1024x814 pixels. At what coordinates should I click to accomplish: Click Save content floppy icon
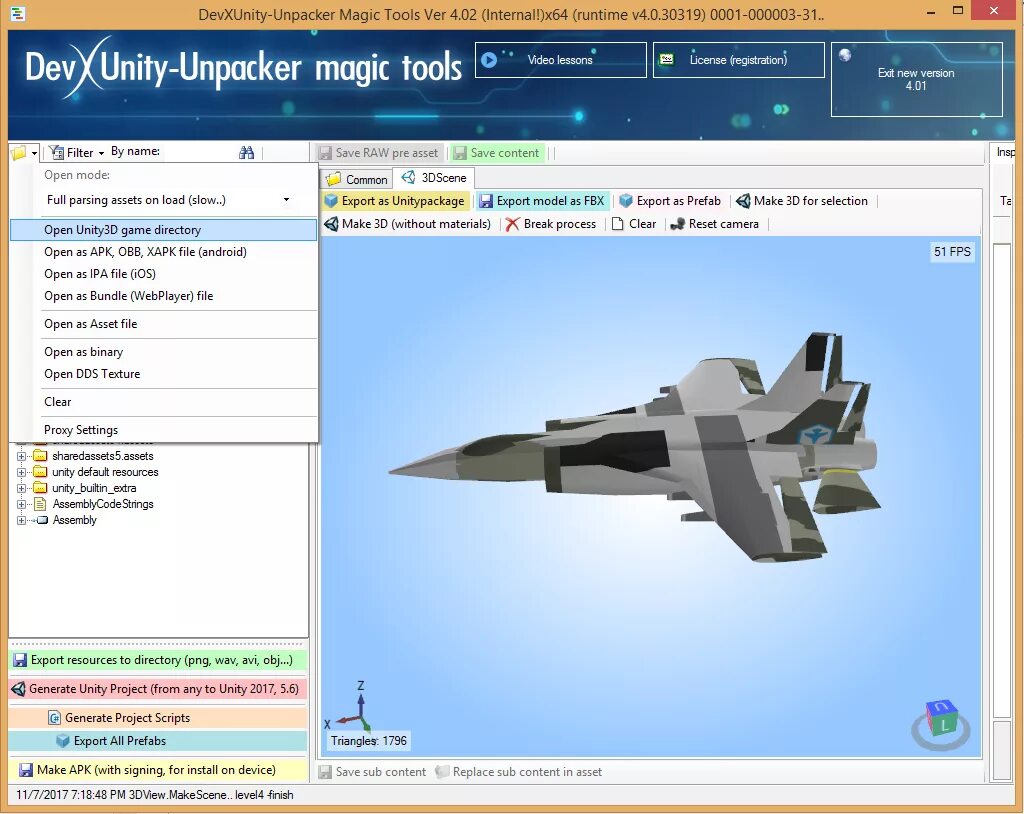[x=460, y=153]
